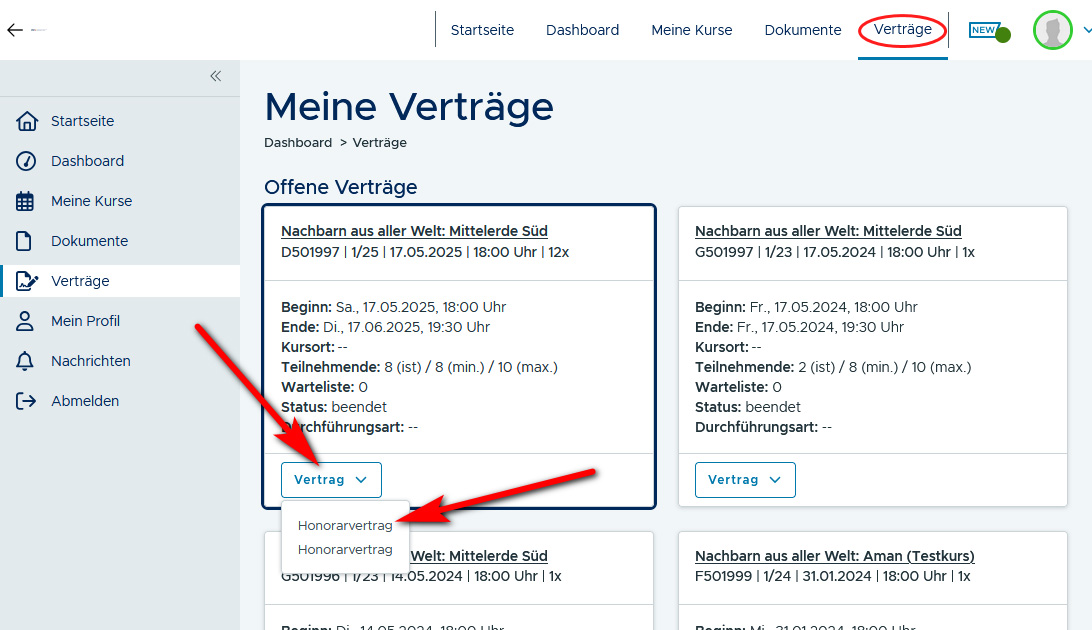1092x630 pixels.
Task: Switch to the Verträge top navigation tab
Action: coord(902,30)
